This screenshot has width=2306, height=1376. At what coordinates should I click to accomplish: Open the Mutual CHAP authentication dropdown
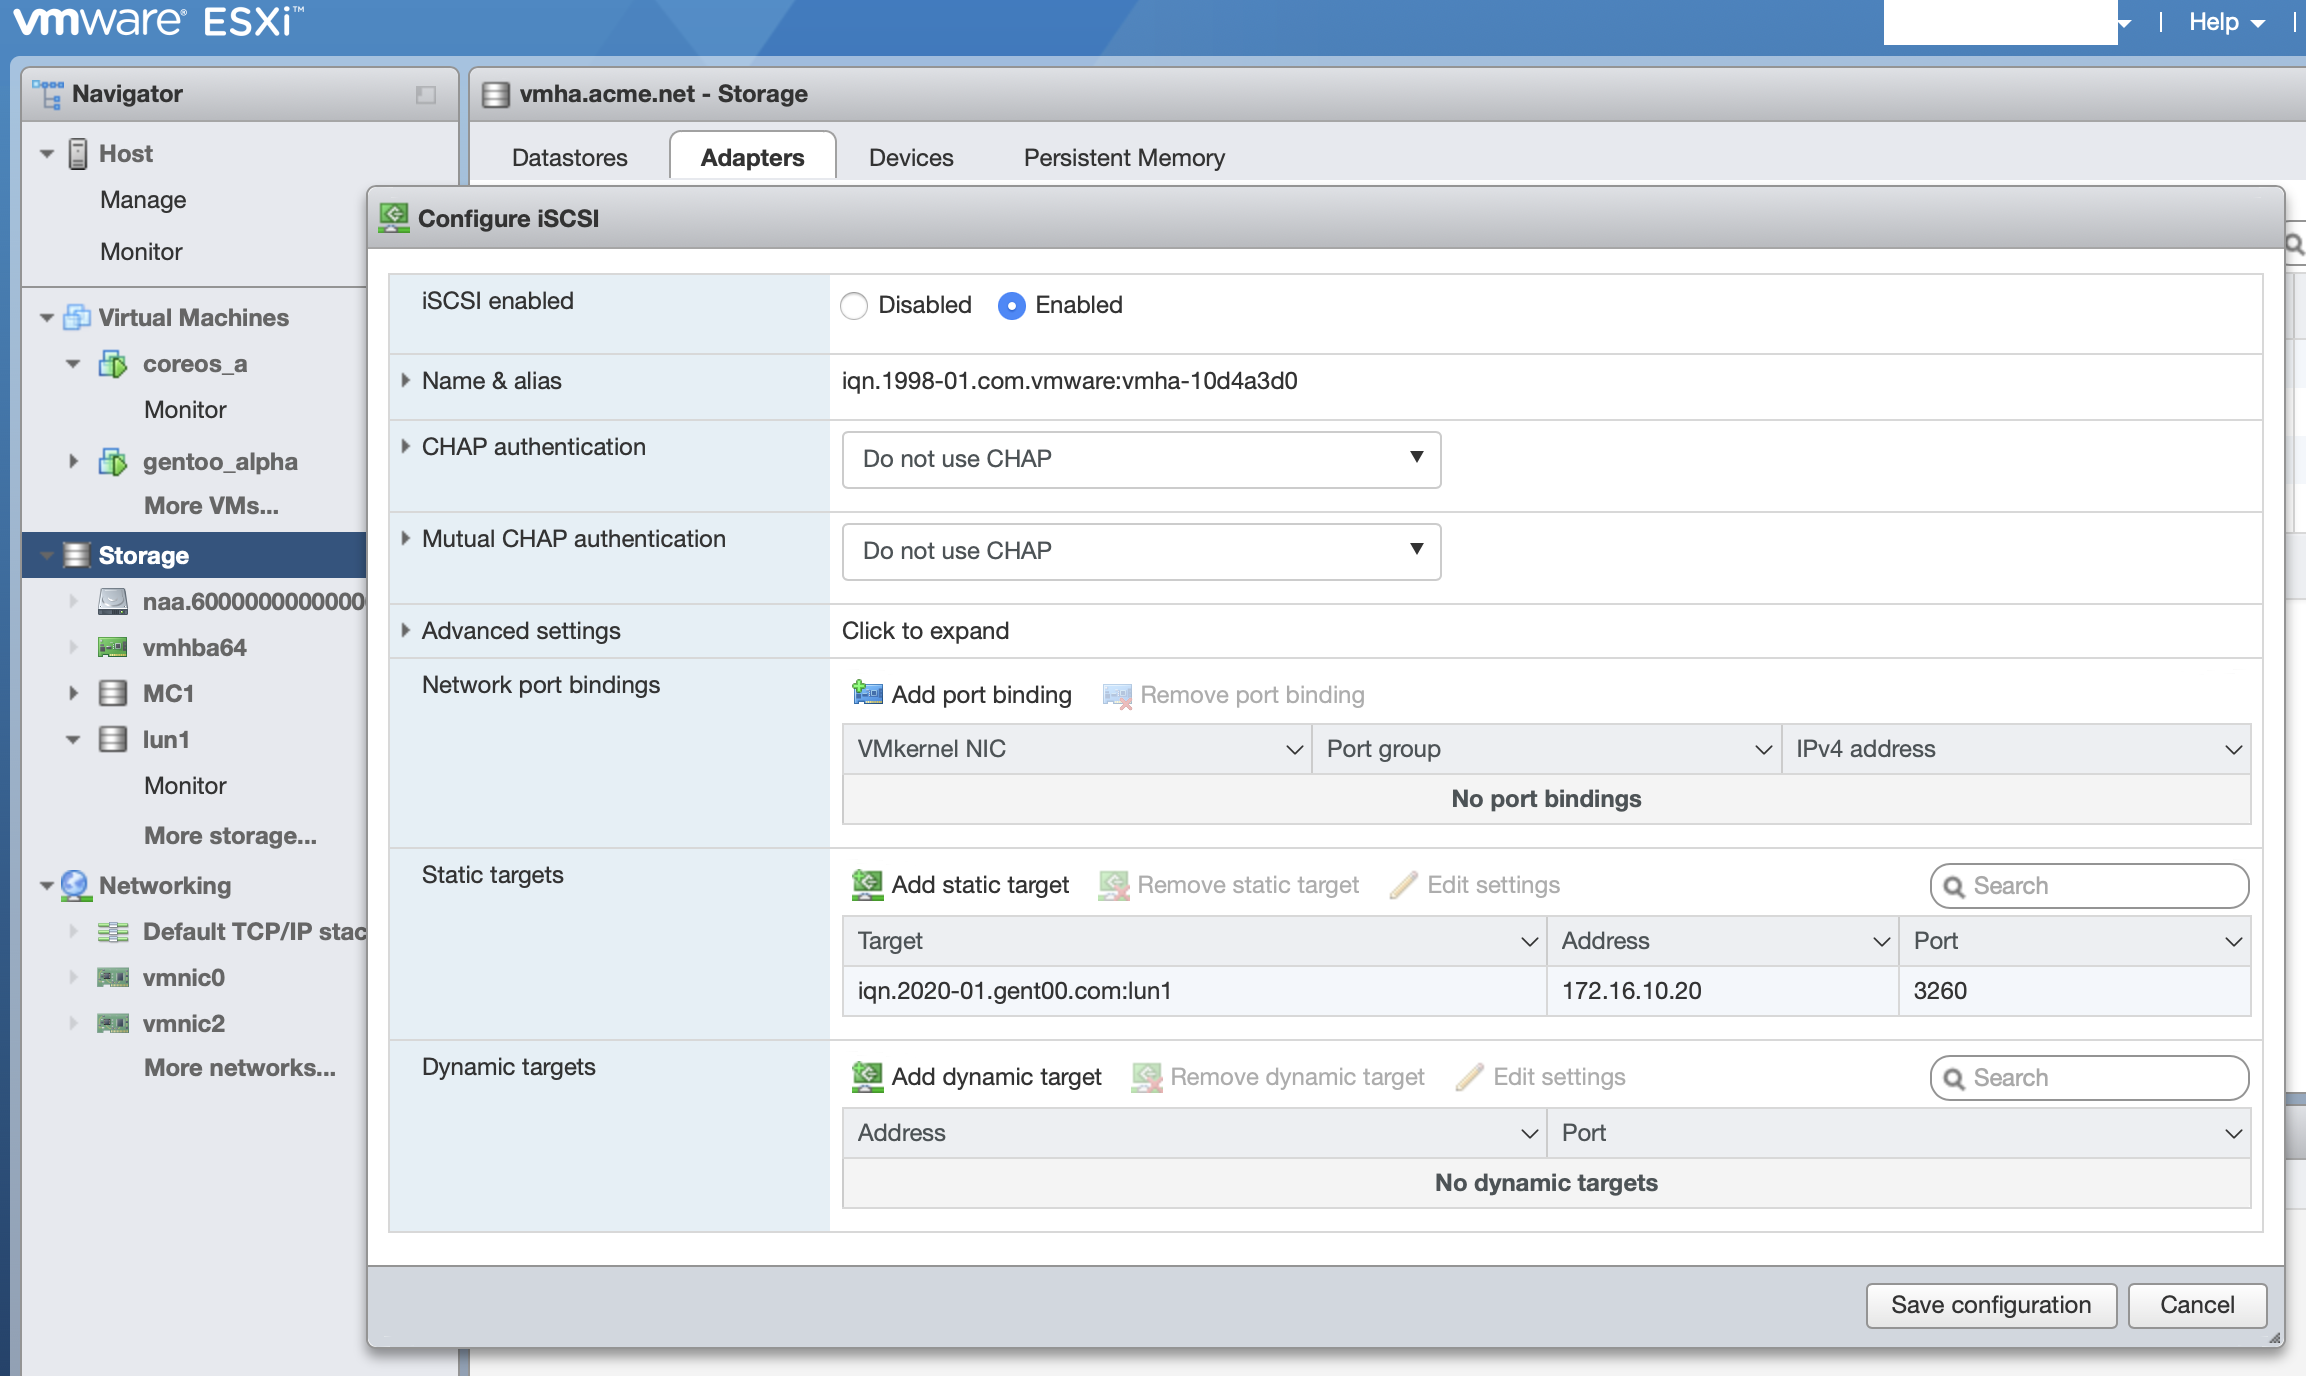tap(1141, 552)
